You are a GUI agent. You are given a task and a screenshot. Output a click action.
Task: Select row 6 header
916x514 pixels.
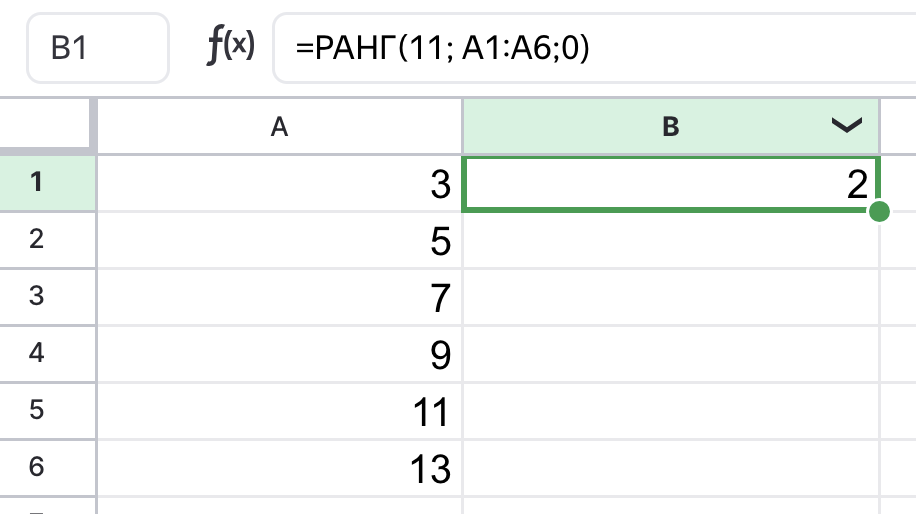[x=38, y=468]
